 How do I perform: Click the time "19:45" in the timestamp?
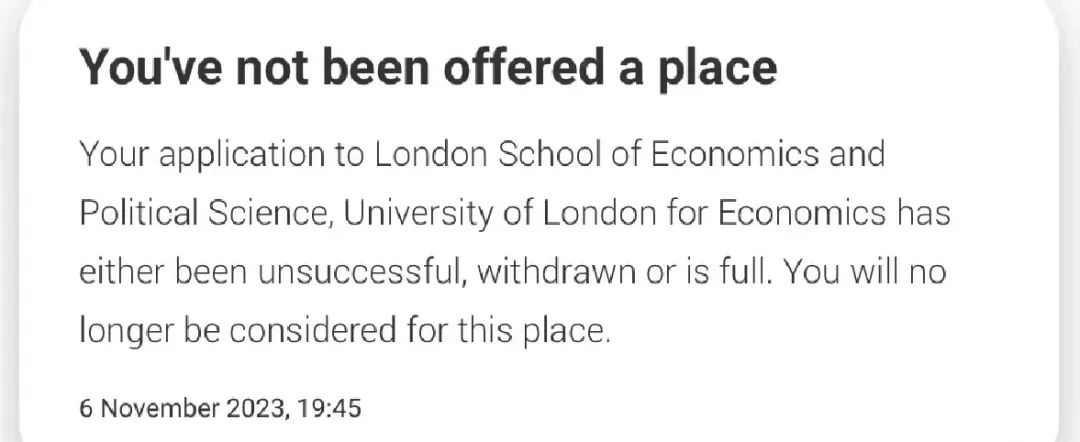click(x=330, y=408)
